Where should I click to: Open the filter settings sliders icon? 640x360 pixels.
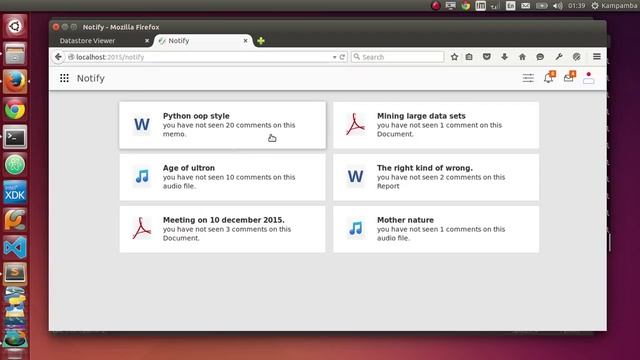pyautogui.click(x=528, y=78)
